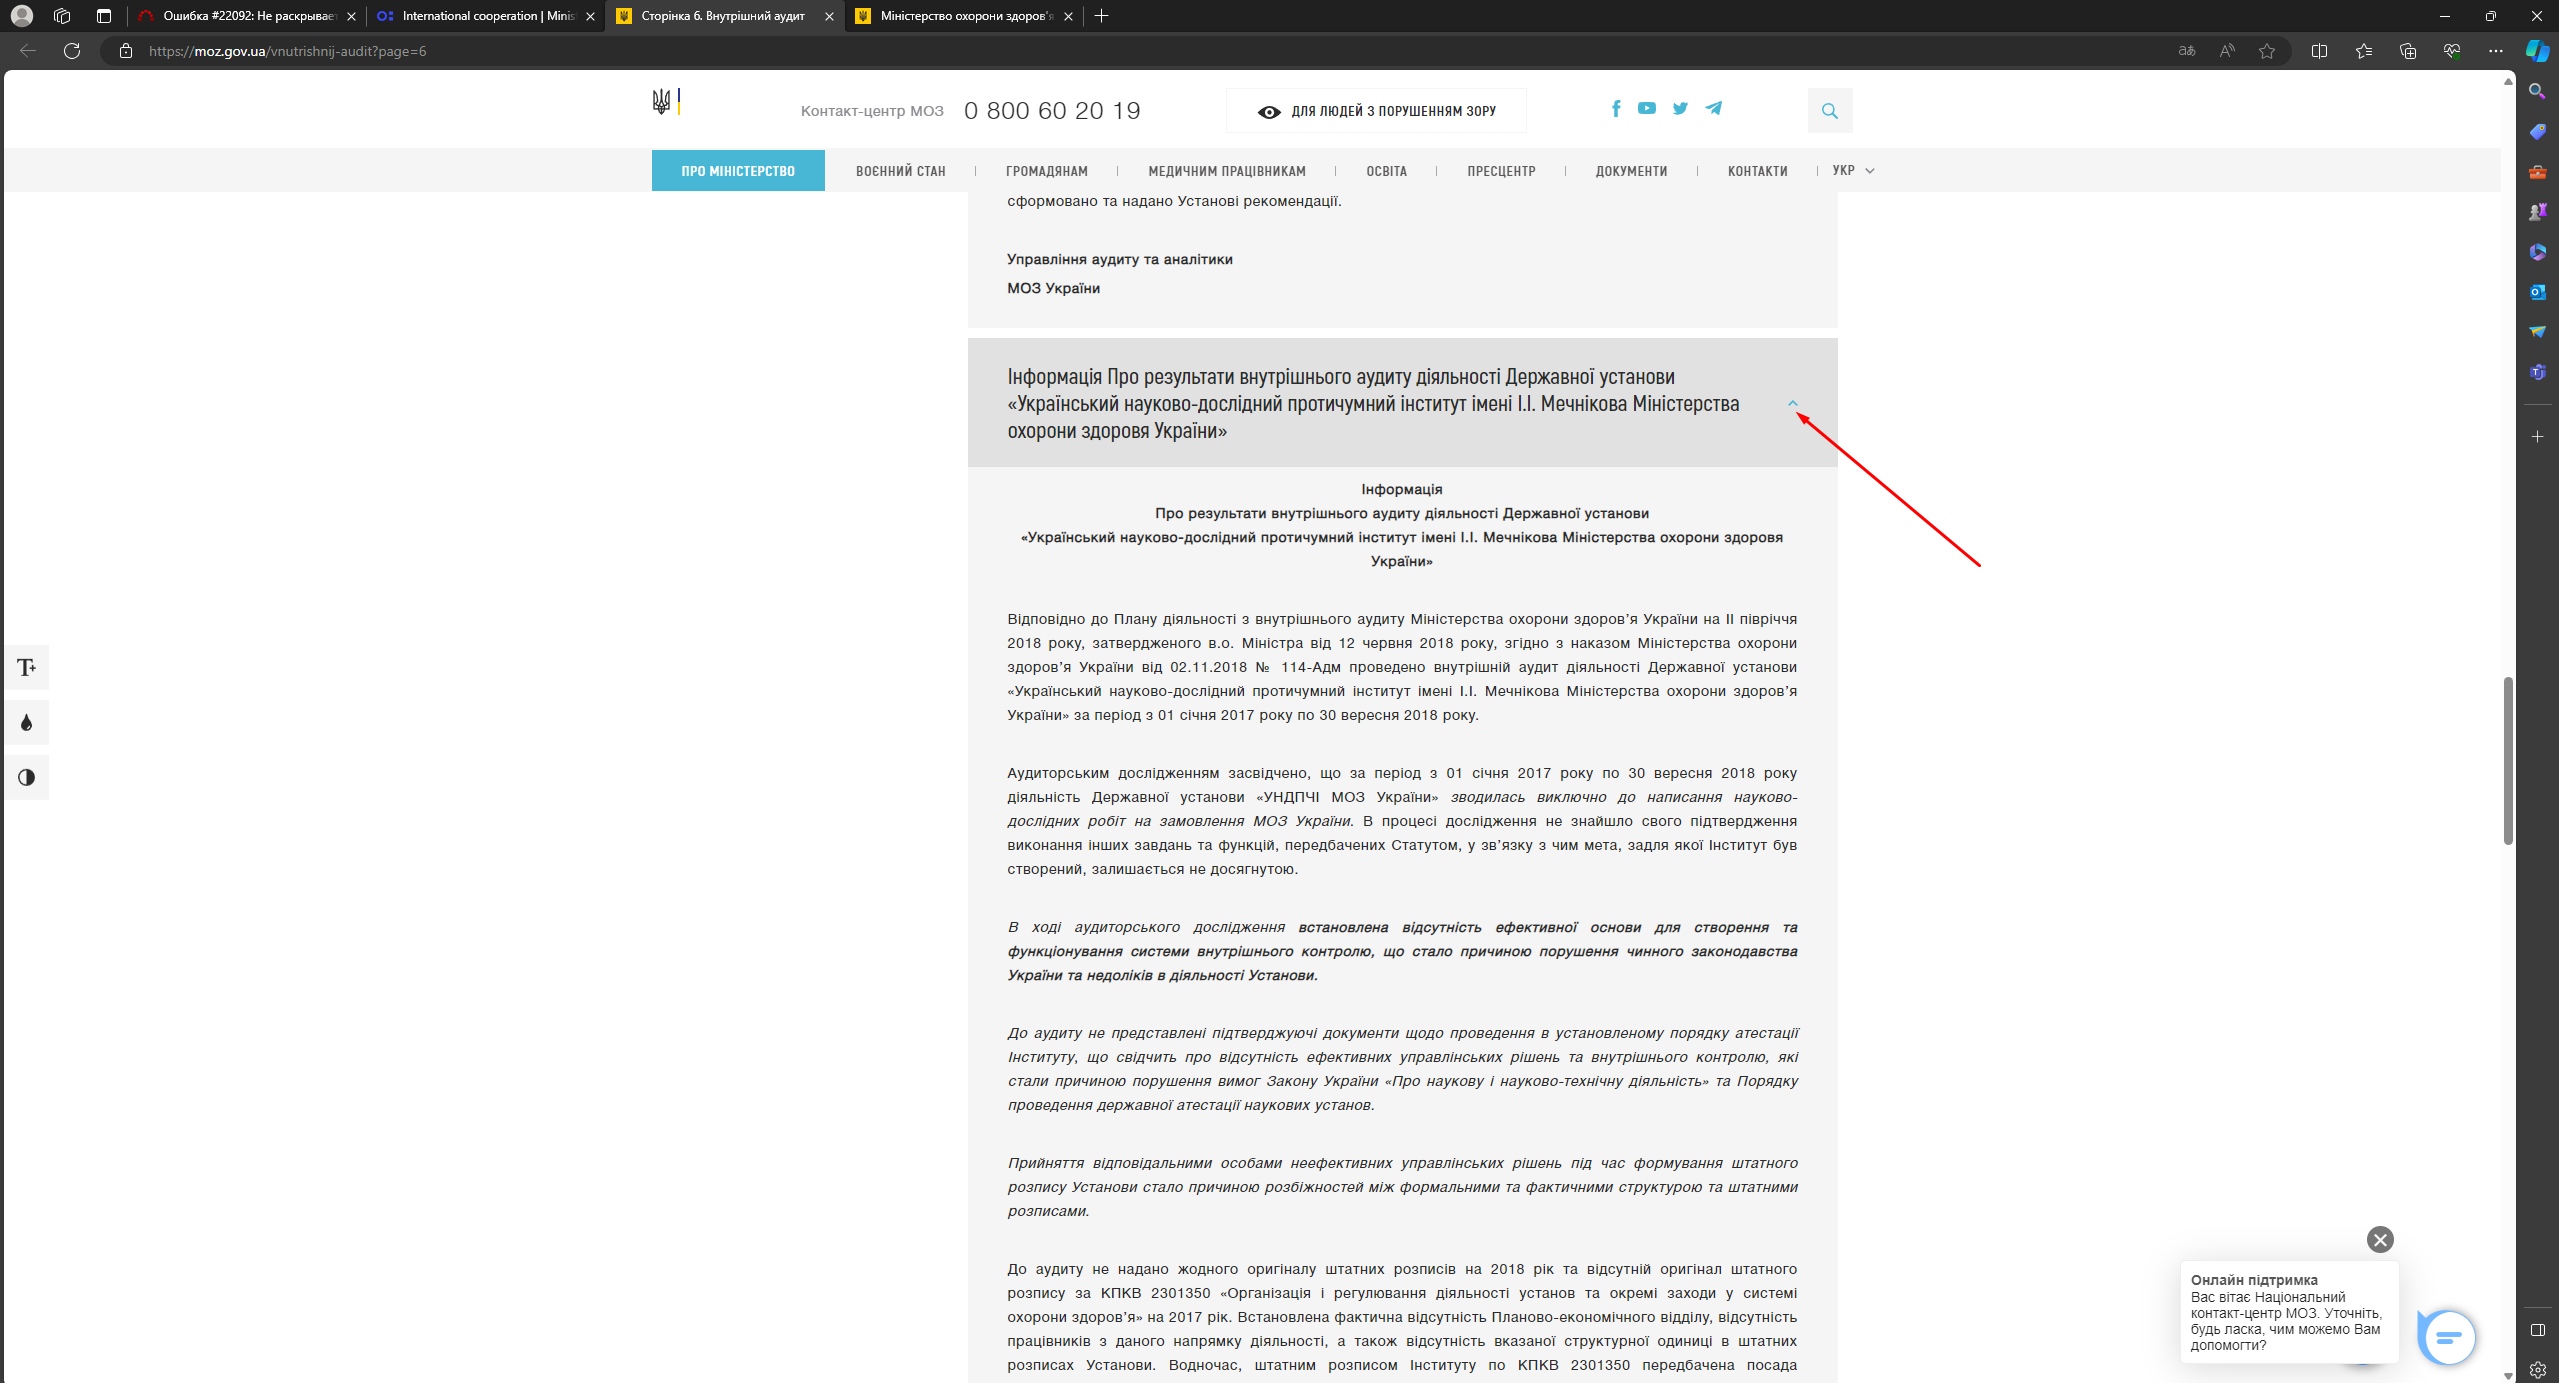Click the page vertical scrollbar thumb
The image size is (2559, 1383).
[x=2507, y=760]
